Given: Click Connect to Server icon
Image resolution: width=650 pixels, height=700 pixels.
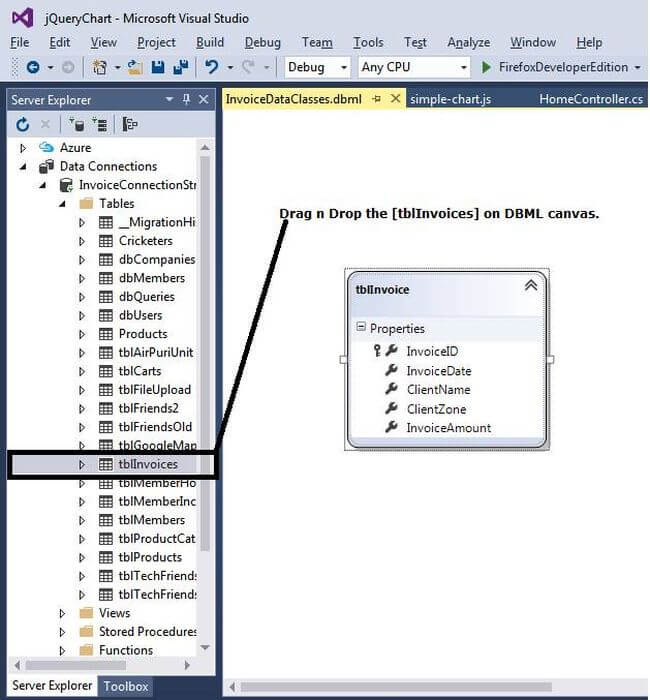Looking at the screenshot, I should 100,125.
